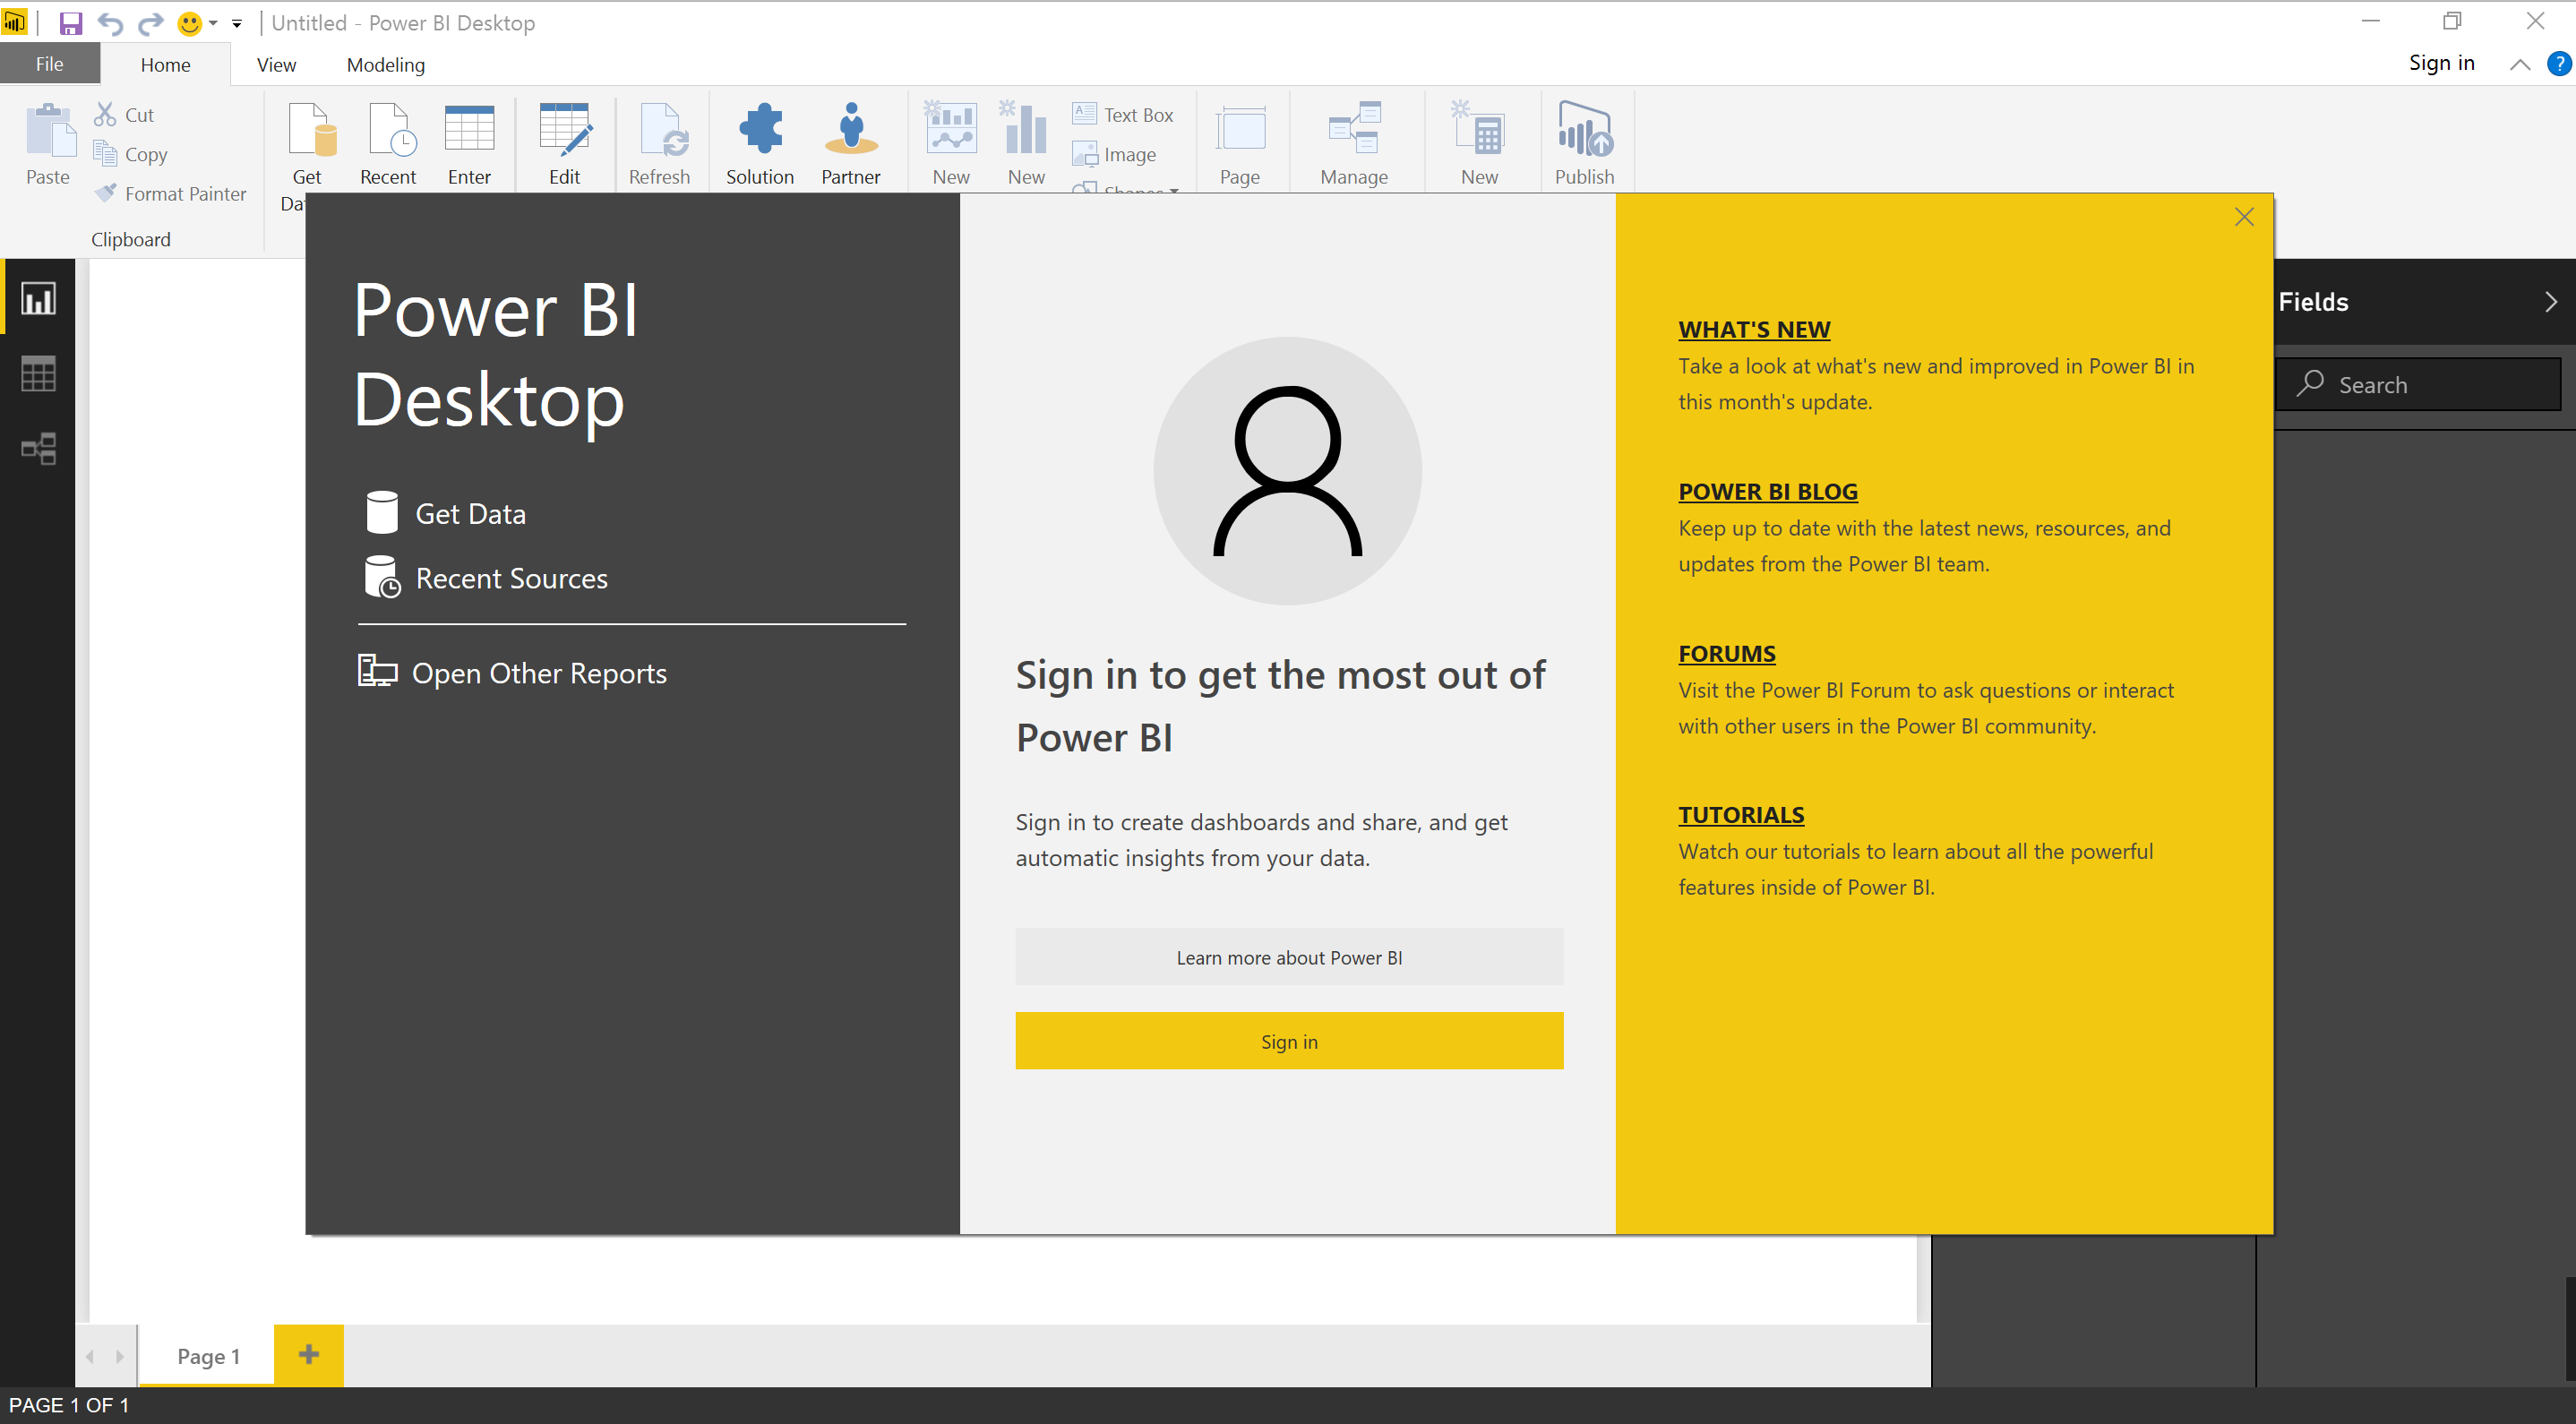The width and height of the screenshot is (2576, 1424).
Task: Click the user avatar placeholder image
Action: [1287, 471]
